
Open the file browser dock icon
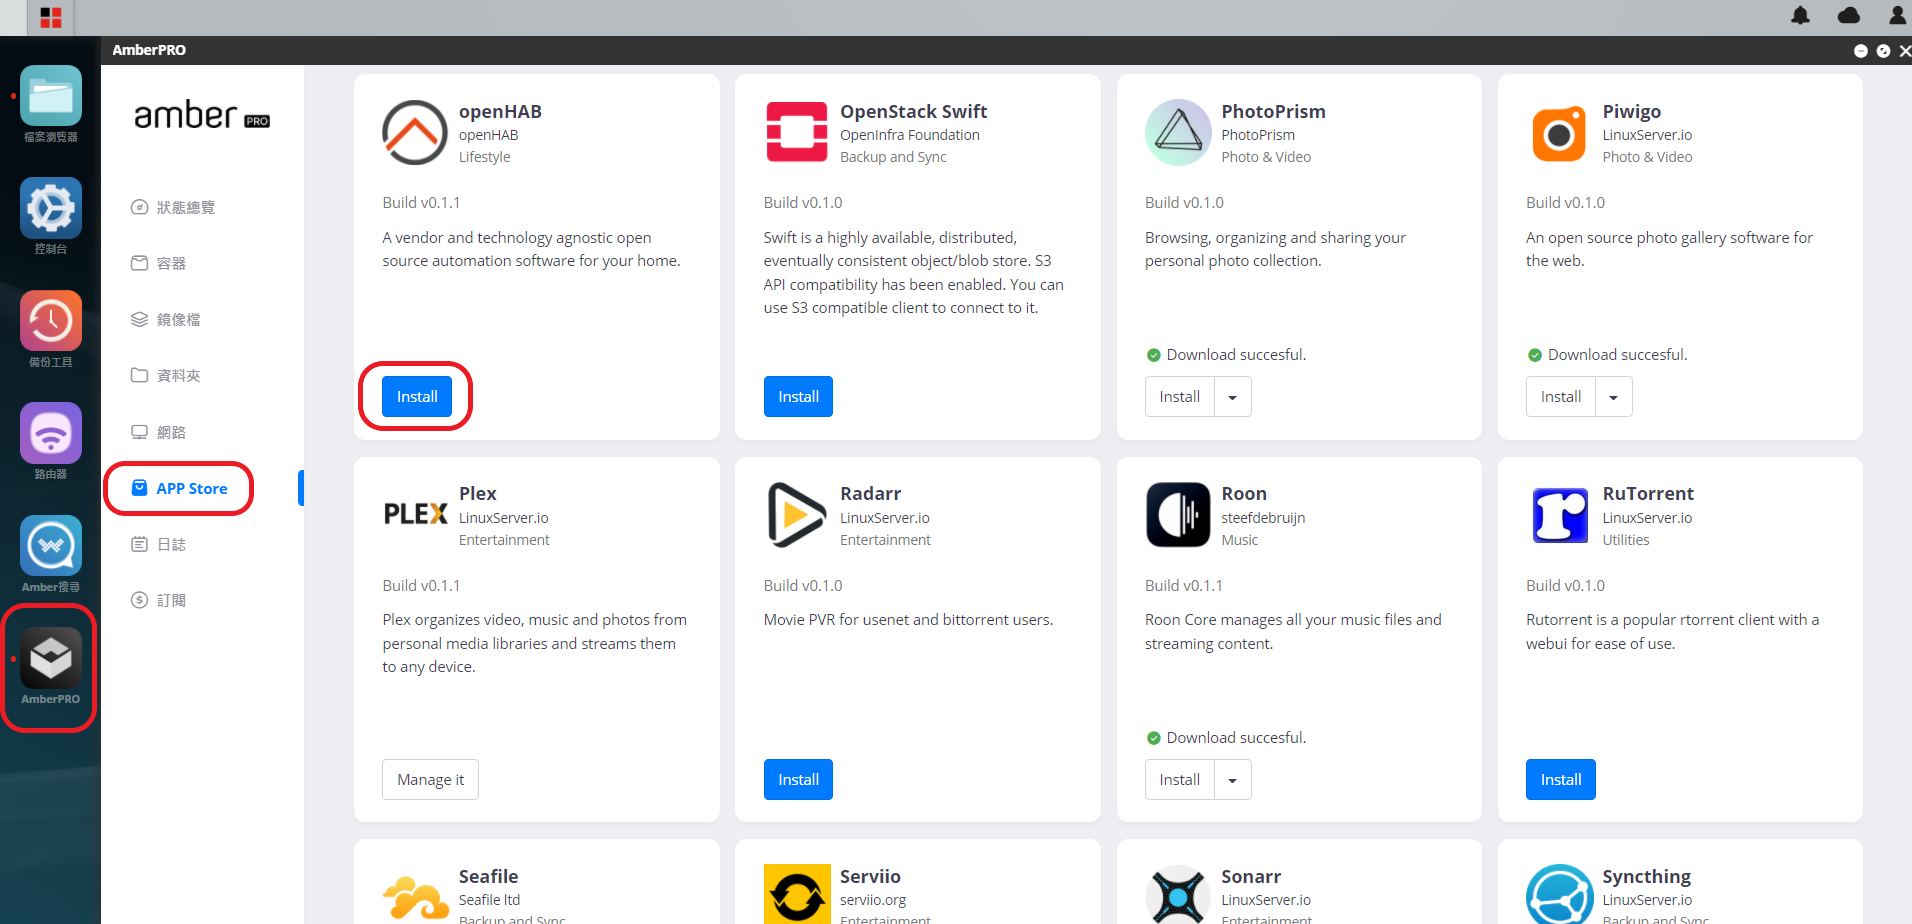pyautogui.click(x=50, y=97)
